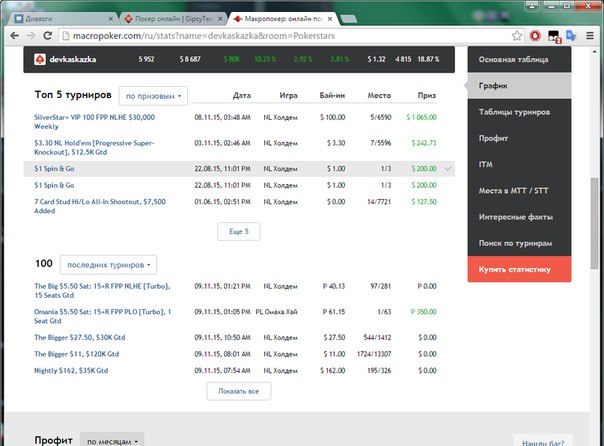604x446 pixels.
Task: Go to 'Таблицы турниров' section
Action: click(x=519, y=112)
